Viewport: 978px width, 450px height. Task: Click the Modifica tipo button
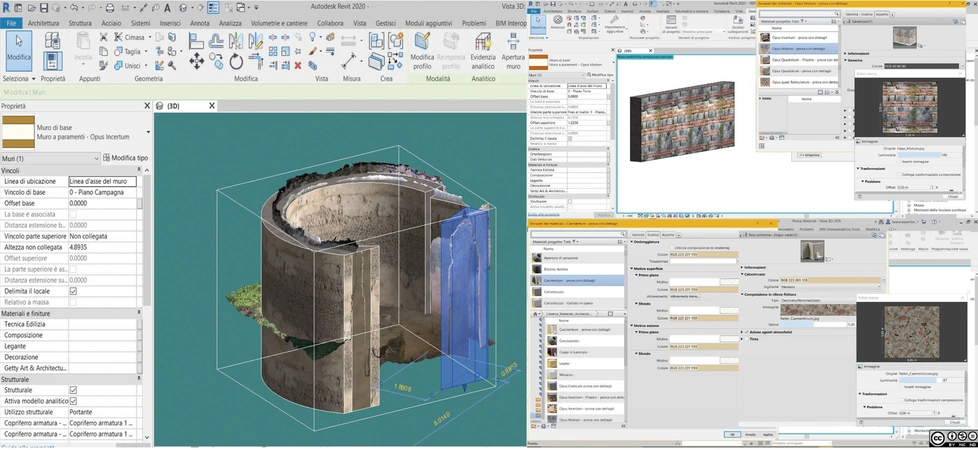click(124, 158)
